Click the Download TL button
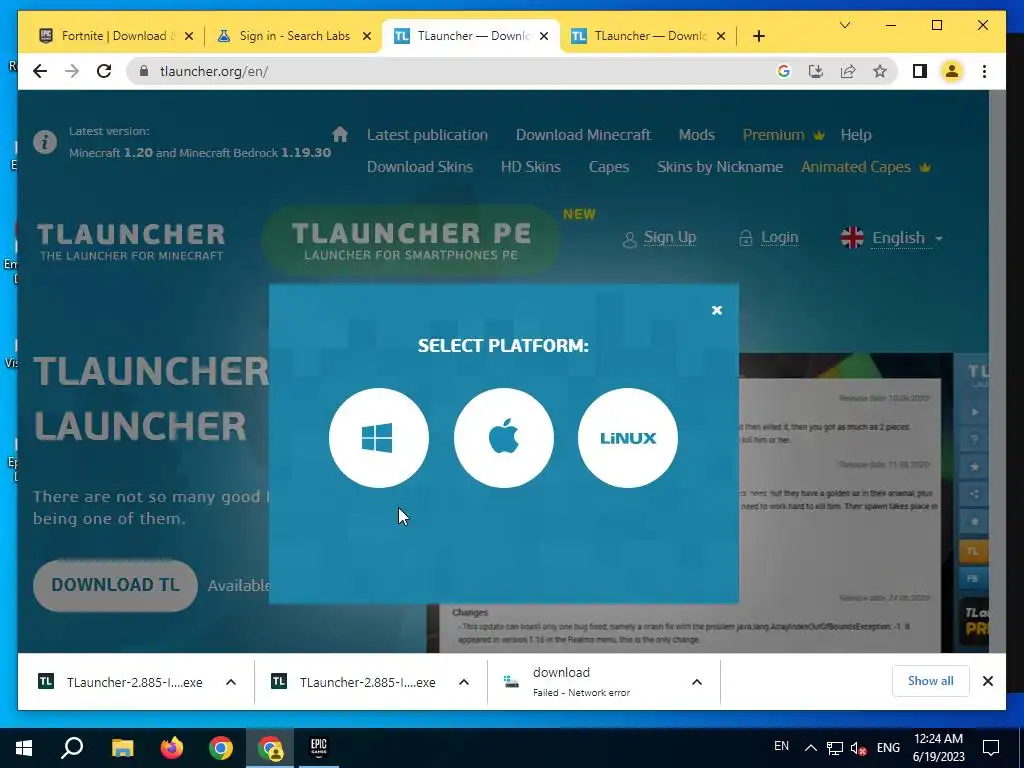 pos(115,585)
